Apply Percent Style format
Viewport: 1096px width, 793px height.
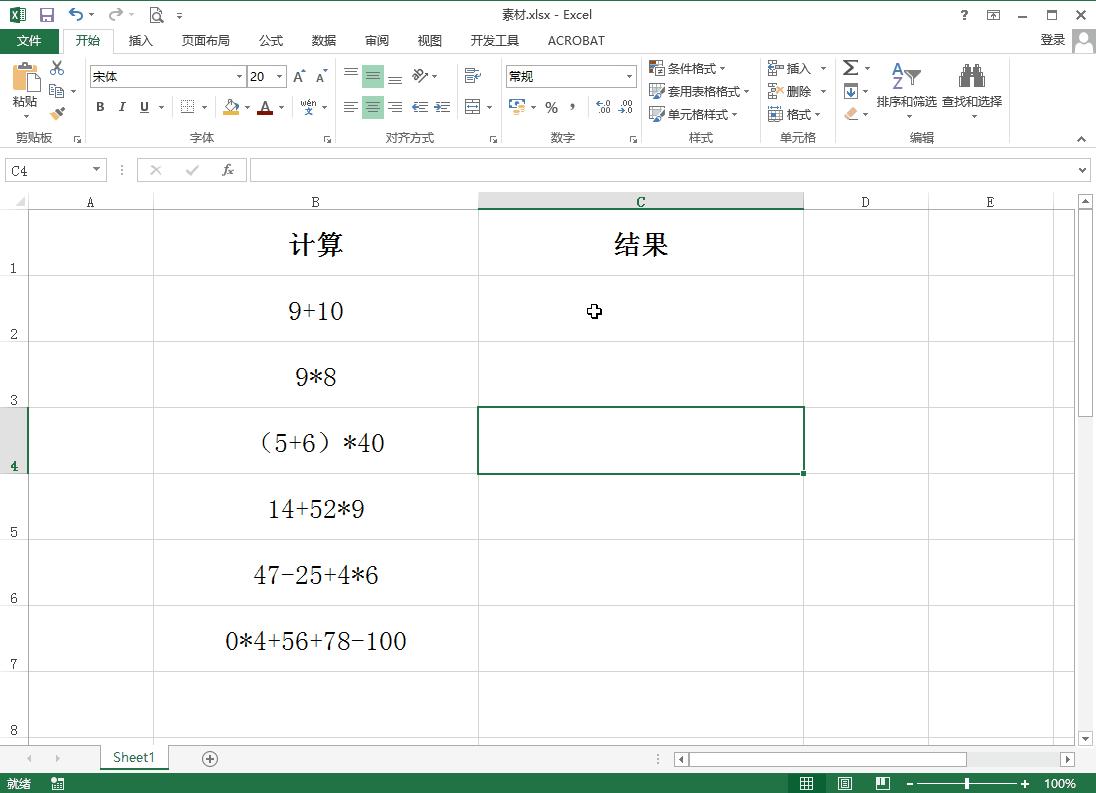click(551, 107)
